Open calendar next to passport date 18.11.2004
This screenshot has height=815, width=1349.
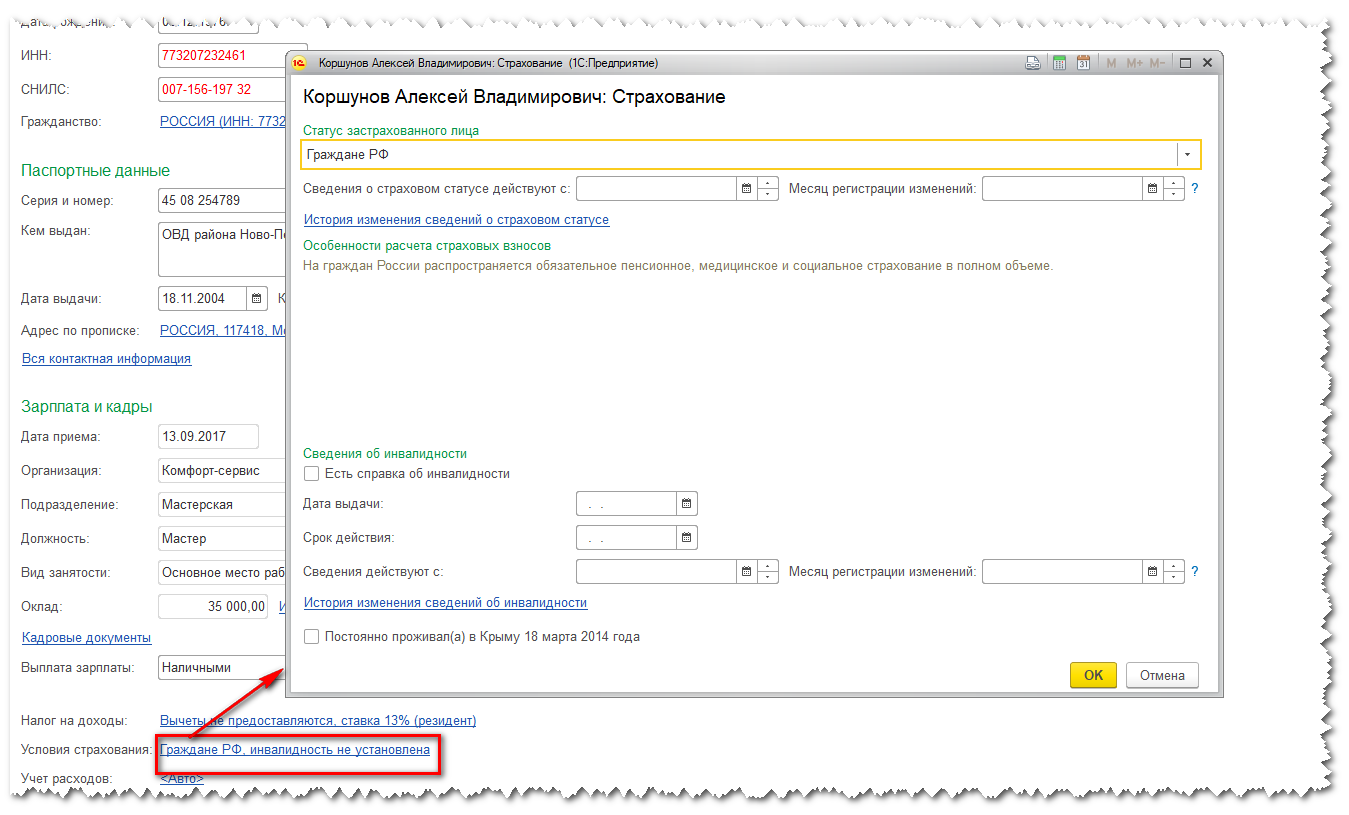(257, 298)
